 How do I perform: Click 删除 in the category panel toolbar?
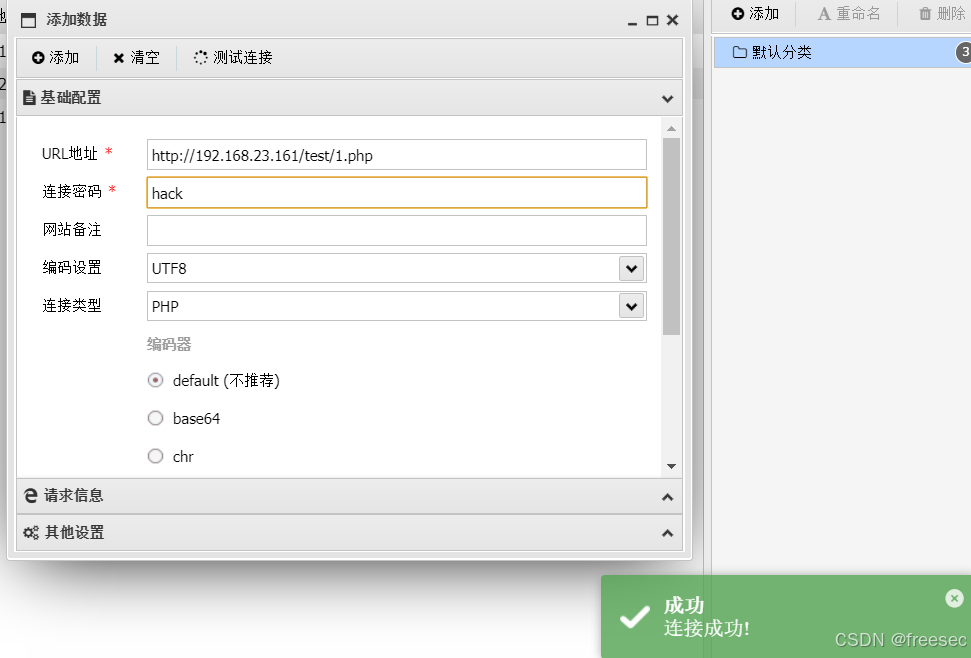click(x=942, y=14)
